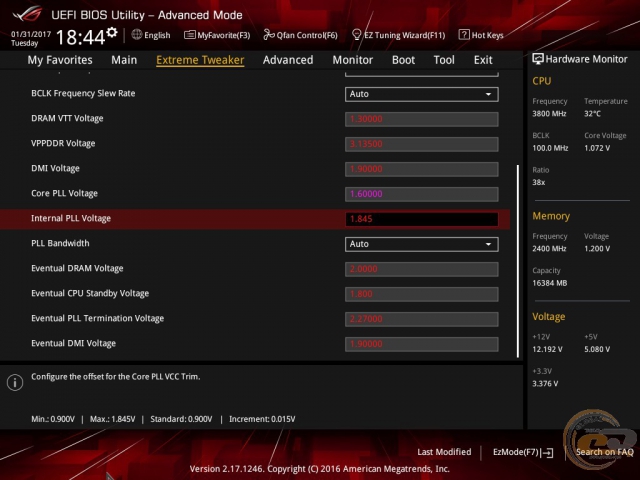Open BCLK Frequency Slew Rate dropdown
The height and width of the screenshot is (480, 640).
click(422, 94)
